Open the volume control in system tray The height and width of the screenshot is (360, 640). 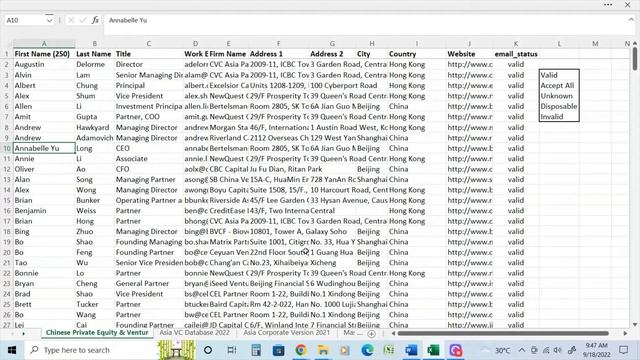(558, 350)
